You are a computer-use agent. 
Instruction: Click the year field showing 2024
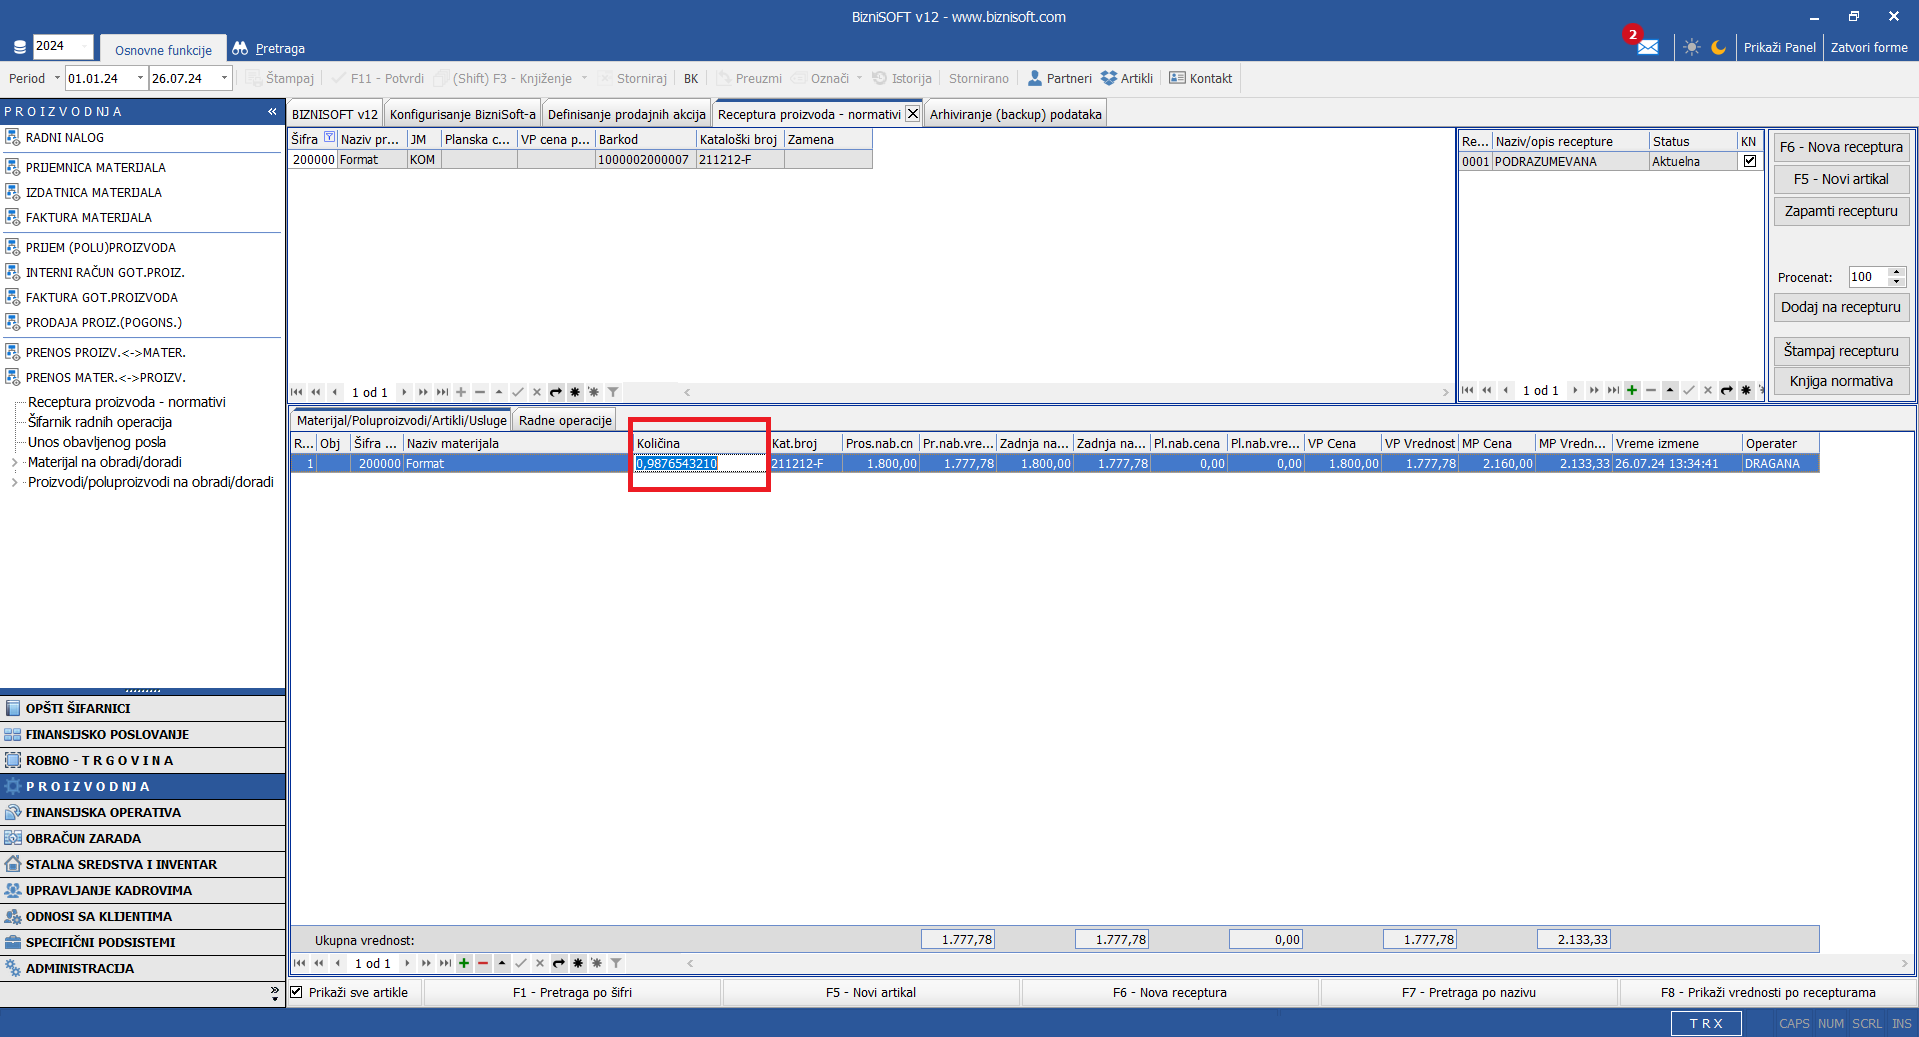click(62, 46)
